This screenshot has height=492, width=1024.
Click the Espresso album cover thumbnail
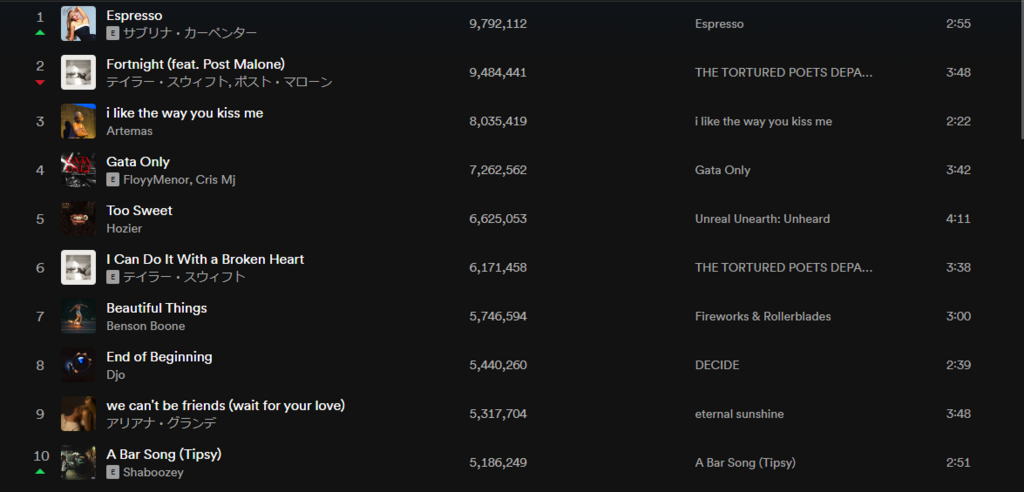78,24
